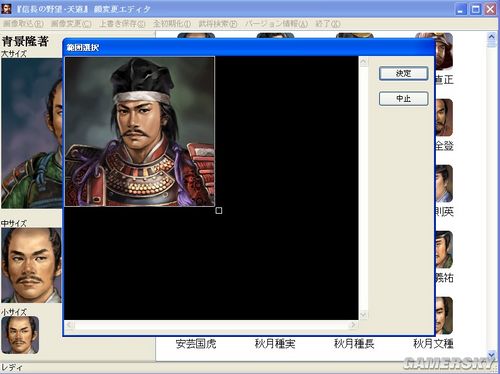Click the 中サイズ medium portrait preview
This screenshot has width=500, height=374.
(x=31, y=265)
